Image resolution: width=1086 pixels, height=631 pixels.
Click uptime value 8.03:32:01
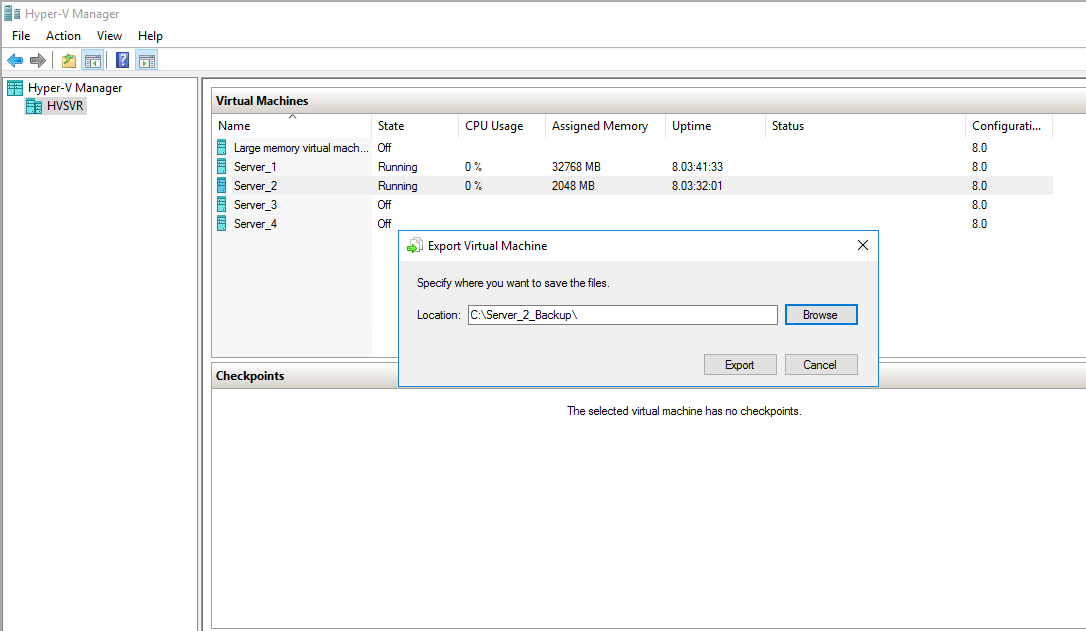coord(697,186)
